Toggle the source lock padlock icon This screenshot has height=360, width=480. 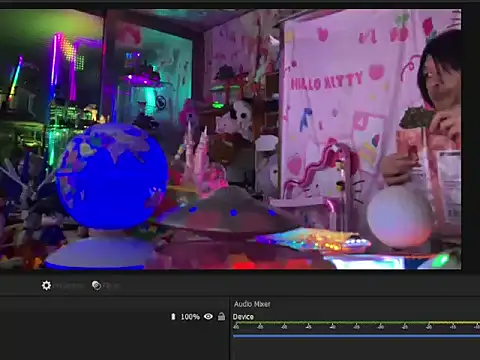221,316
